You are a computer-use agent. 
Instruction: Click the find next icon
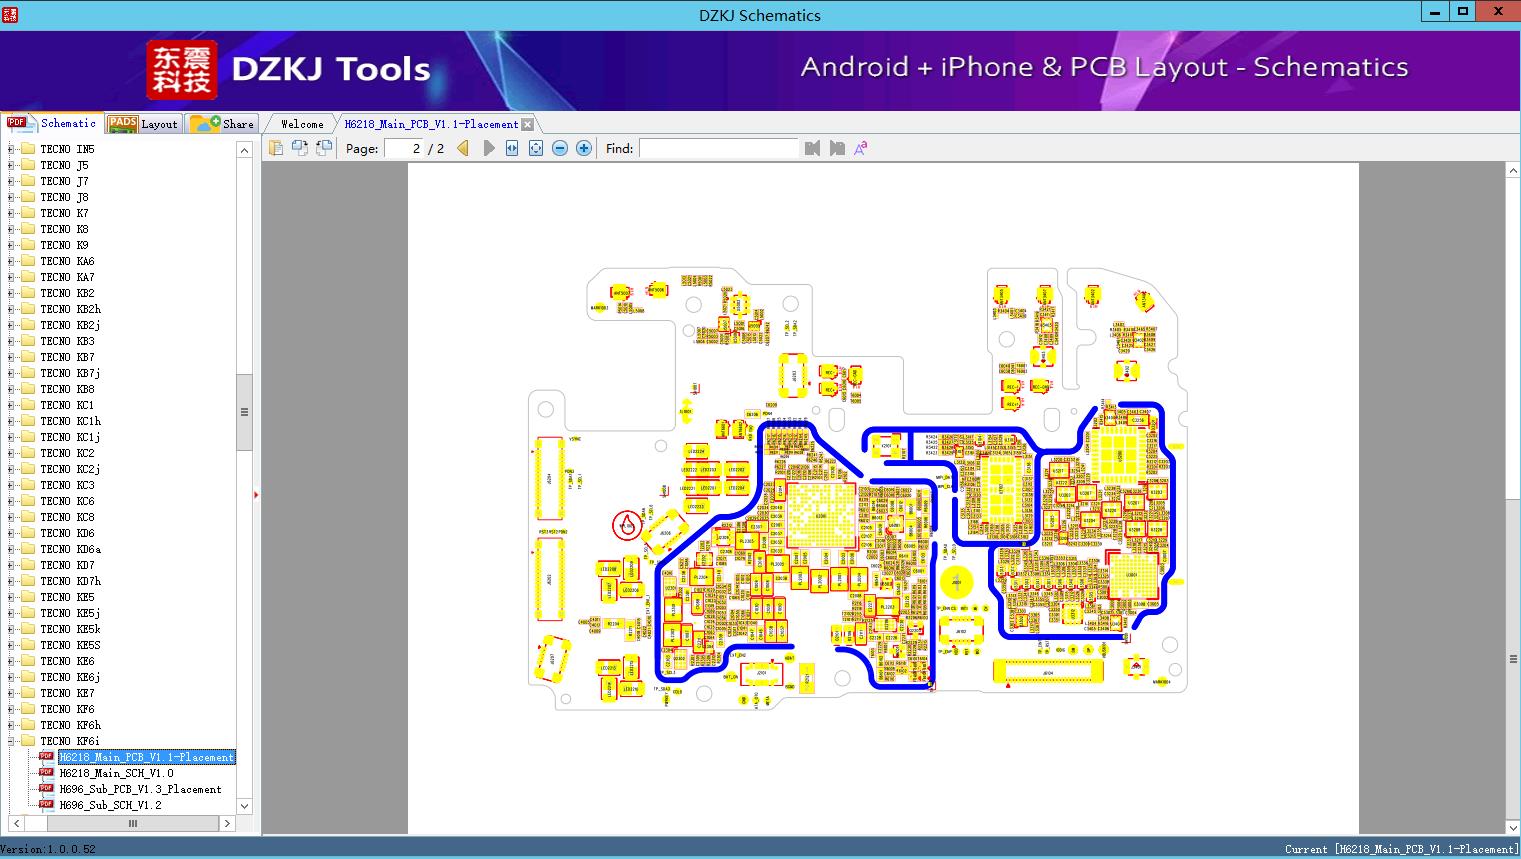tap(837, 148)
